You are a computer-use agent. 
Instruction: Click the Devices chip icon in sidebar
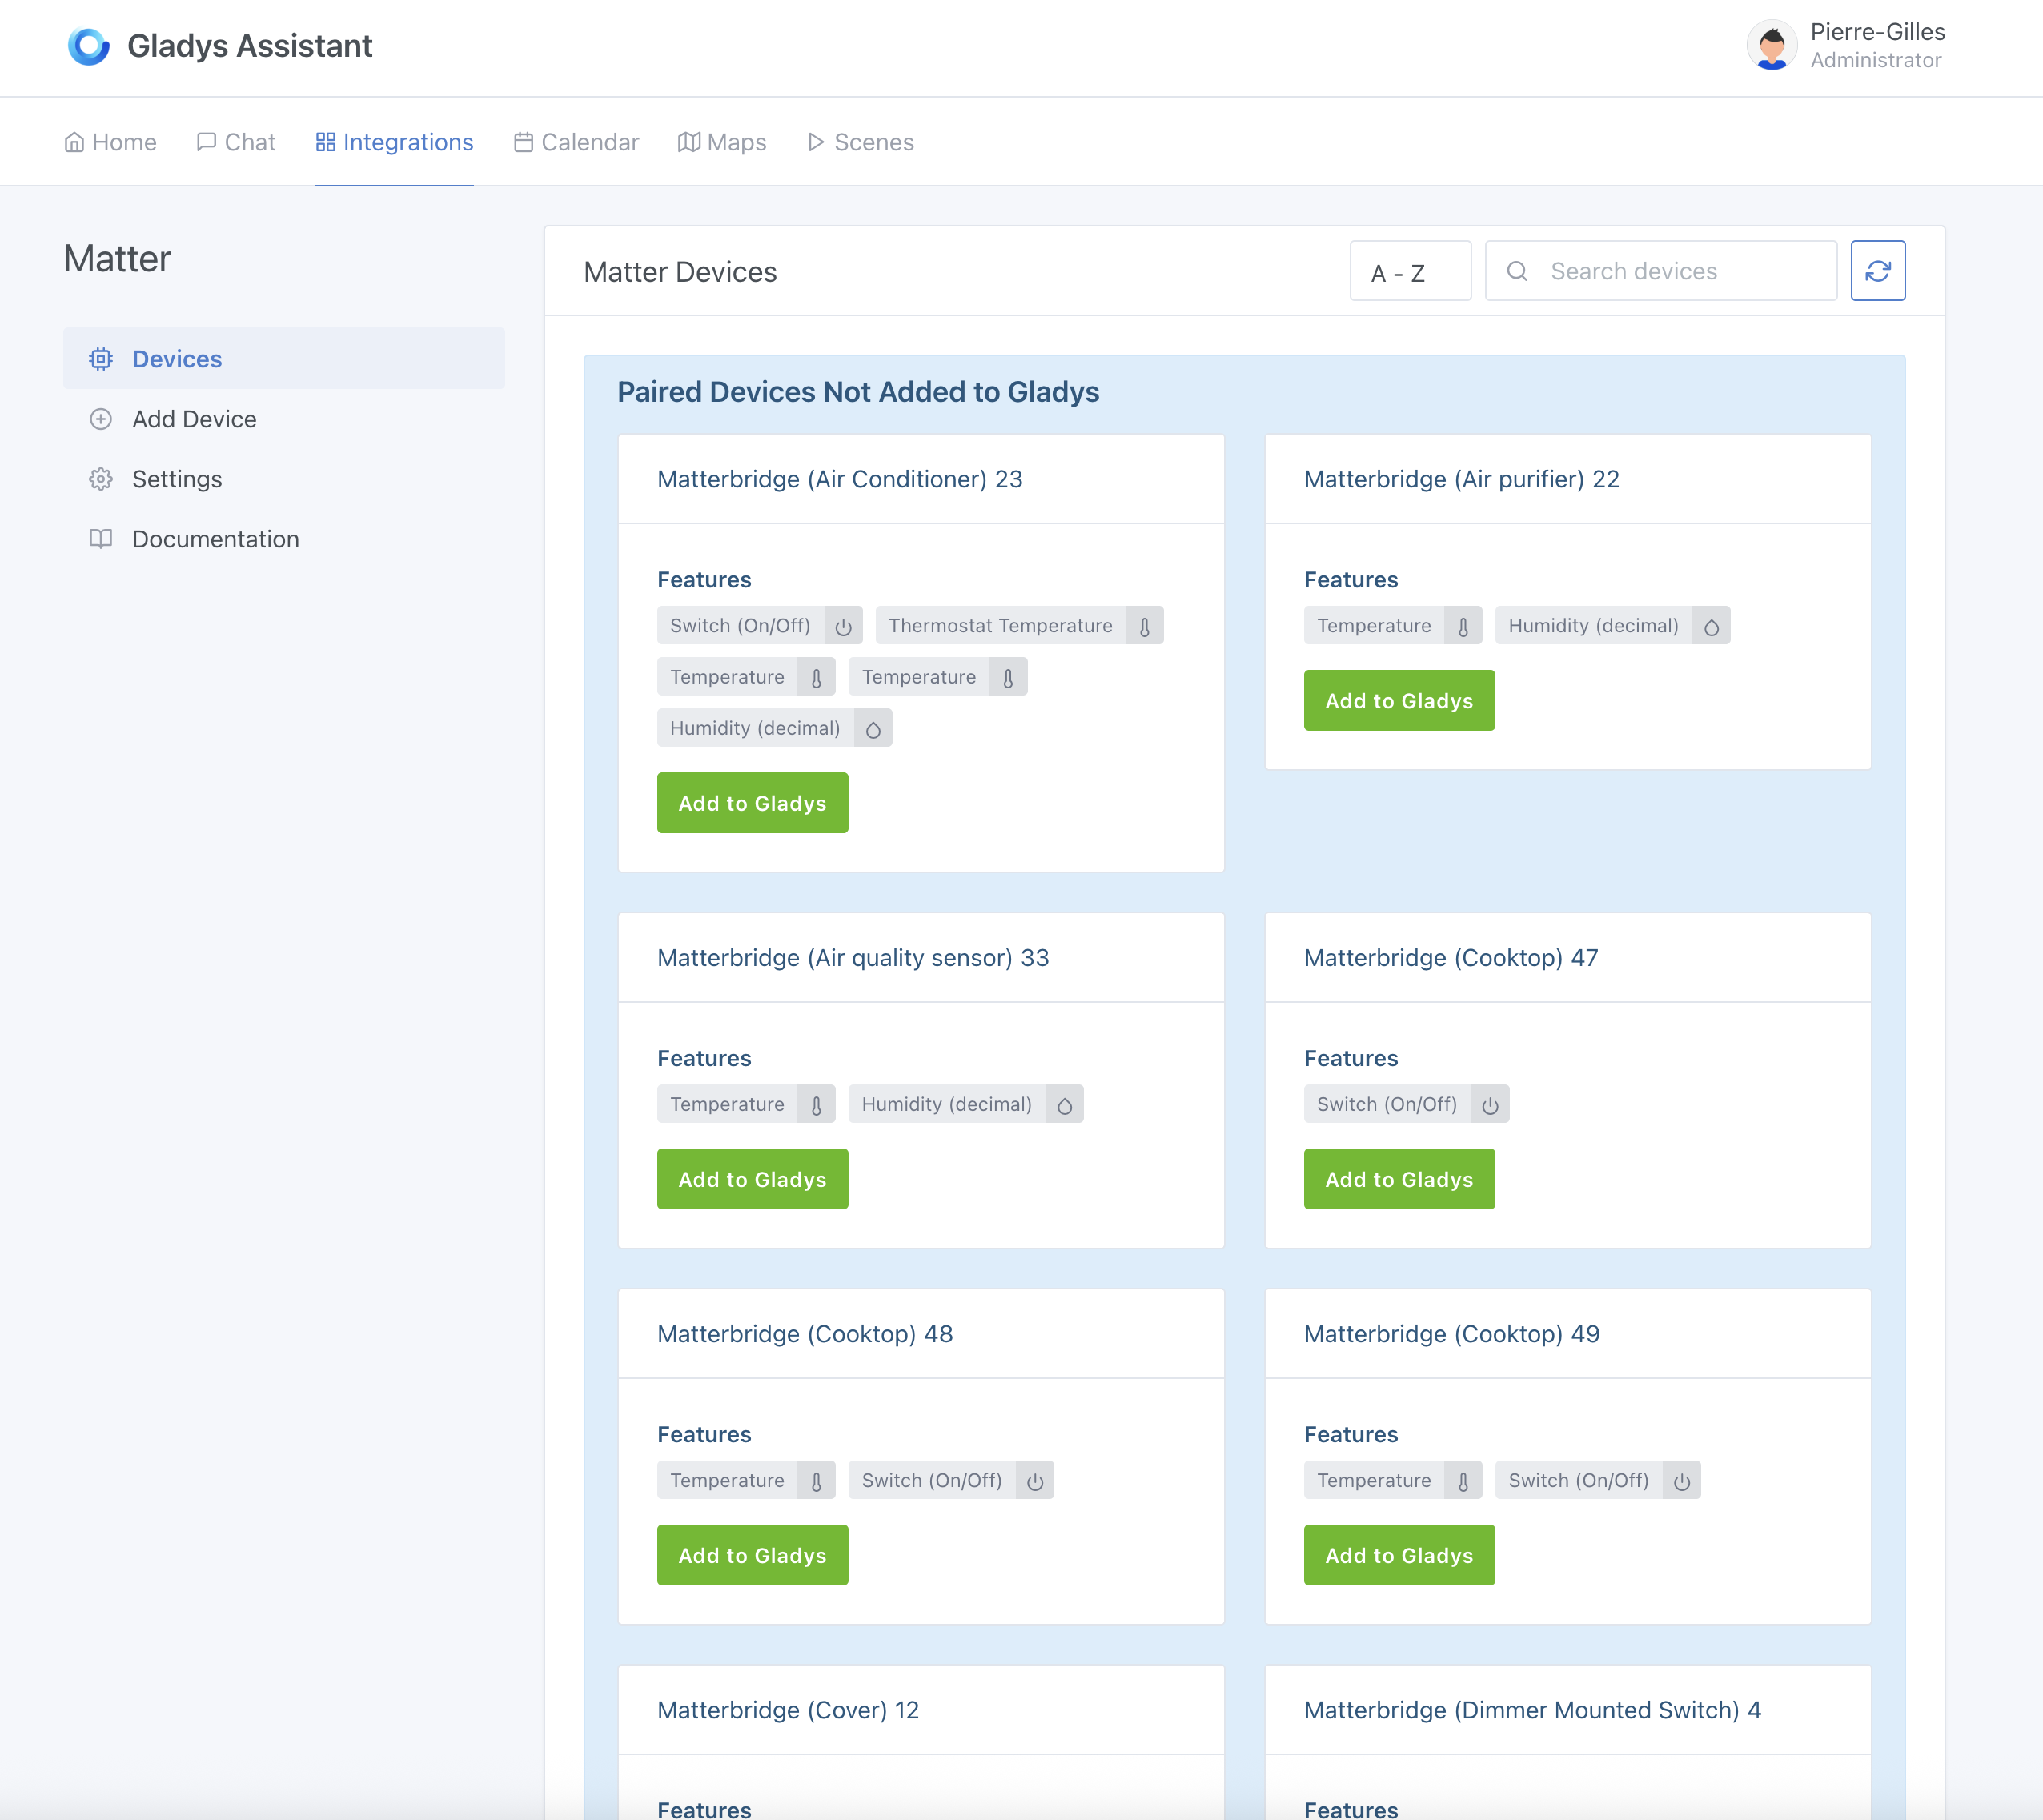pos(101,359)
